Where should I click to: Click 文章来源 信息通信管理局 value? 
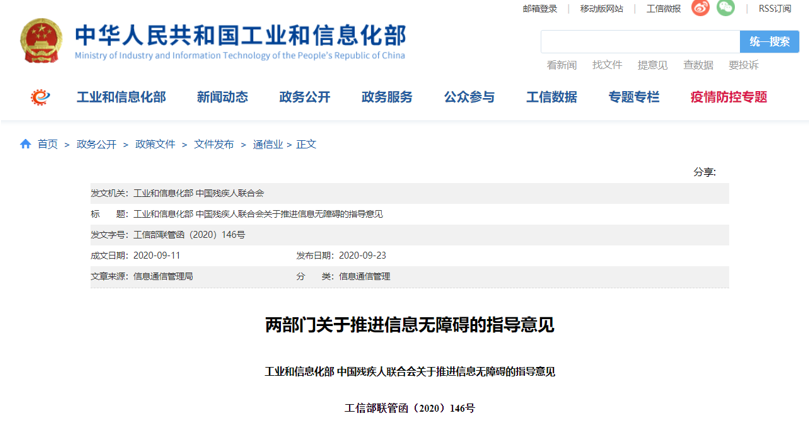[x=163, y=276]
